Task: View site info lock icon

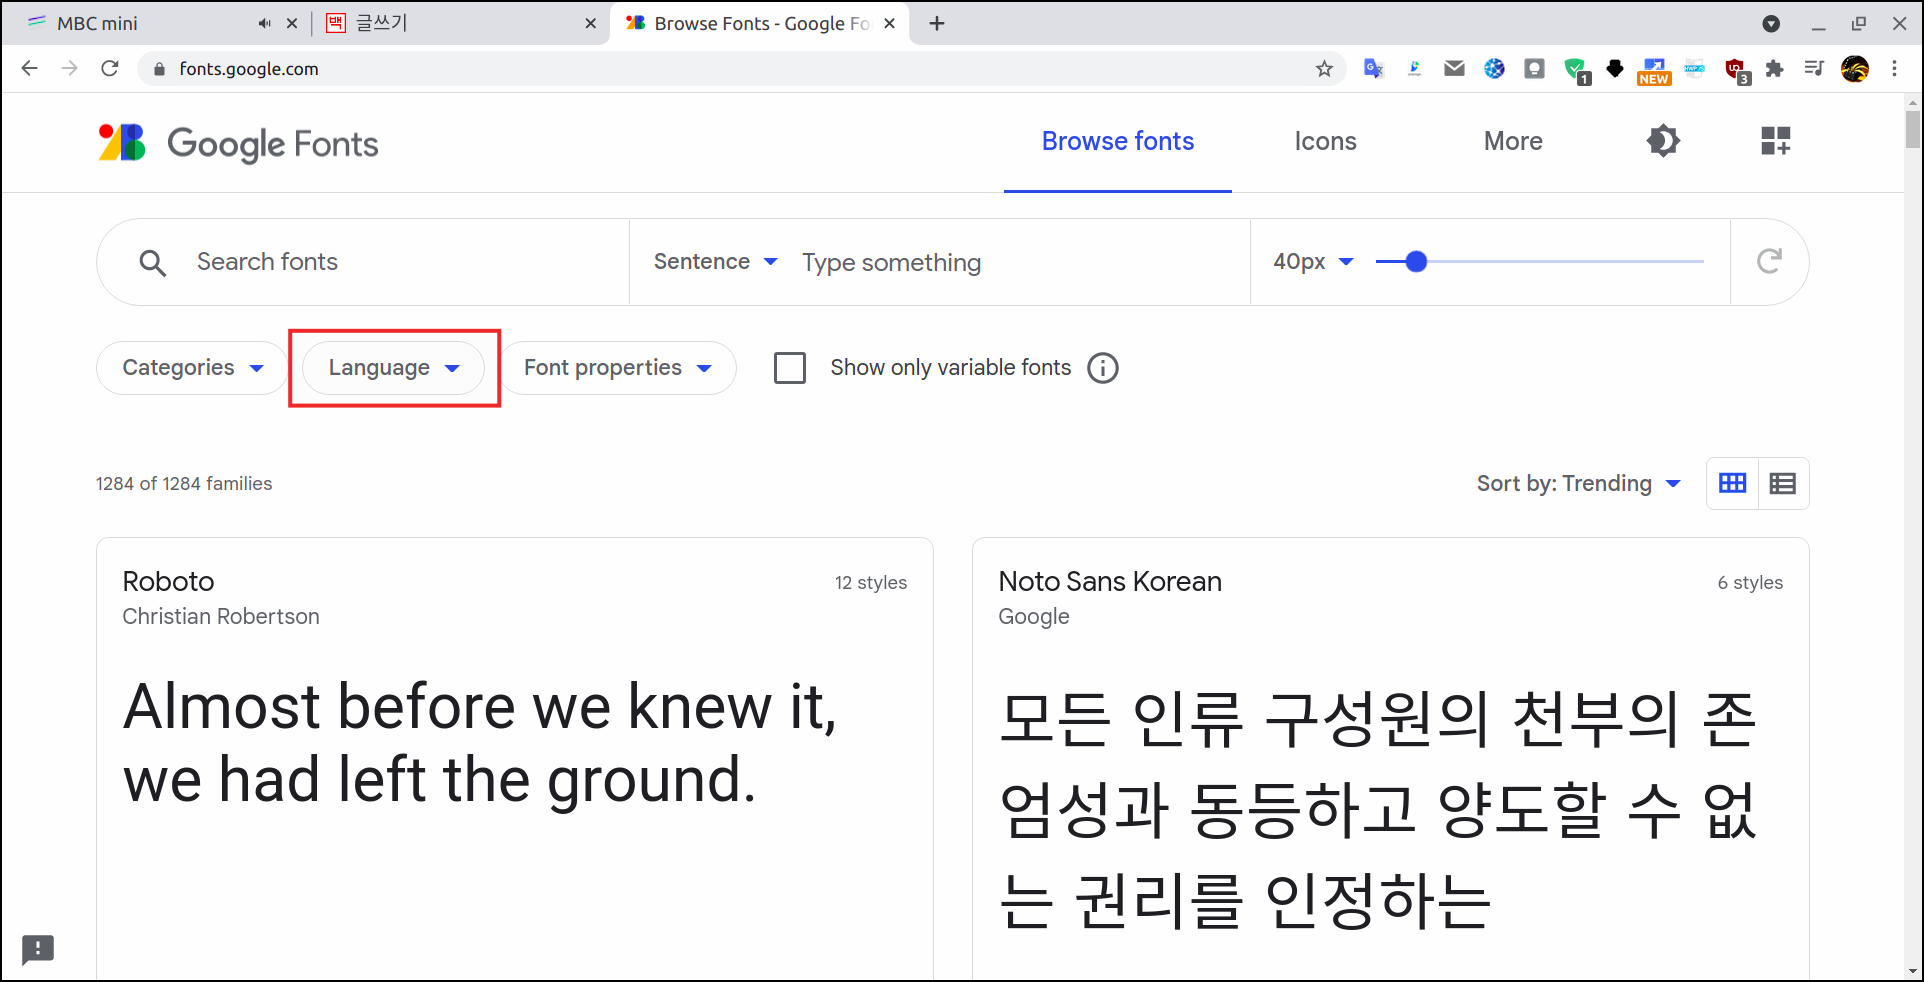Action: pos(158,69)
